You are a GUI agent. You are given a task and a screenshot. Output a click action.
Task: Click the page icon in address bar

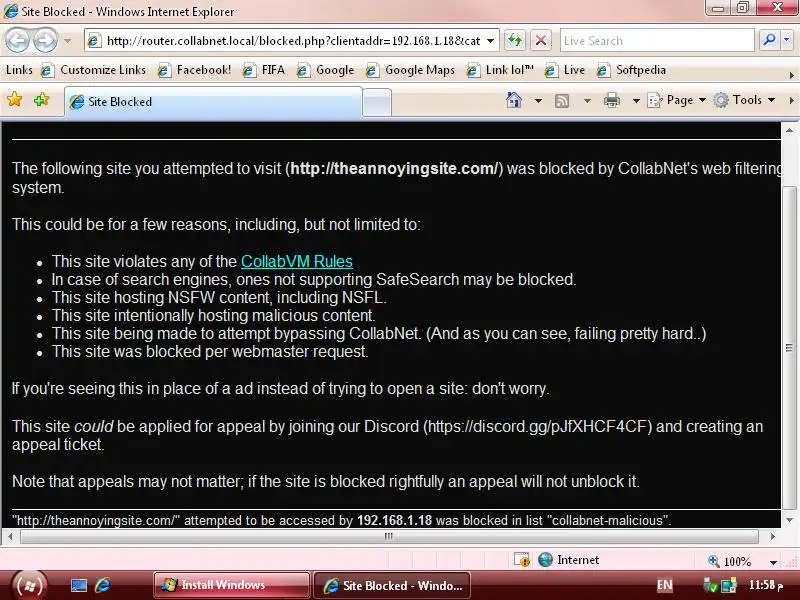[x=94, y=41]
